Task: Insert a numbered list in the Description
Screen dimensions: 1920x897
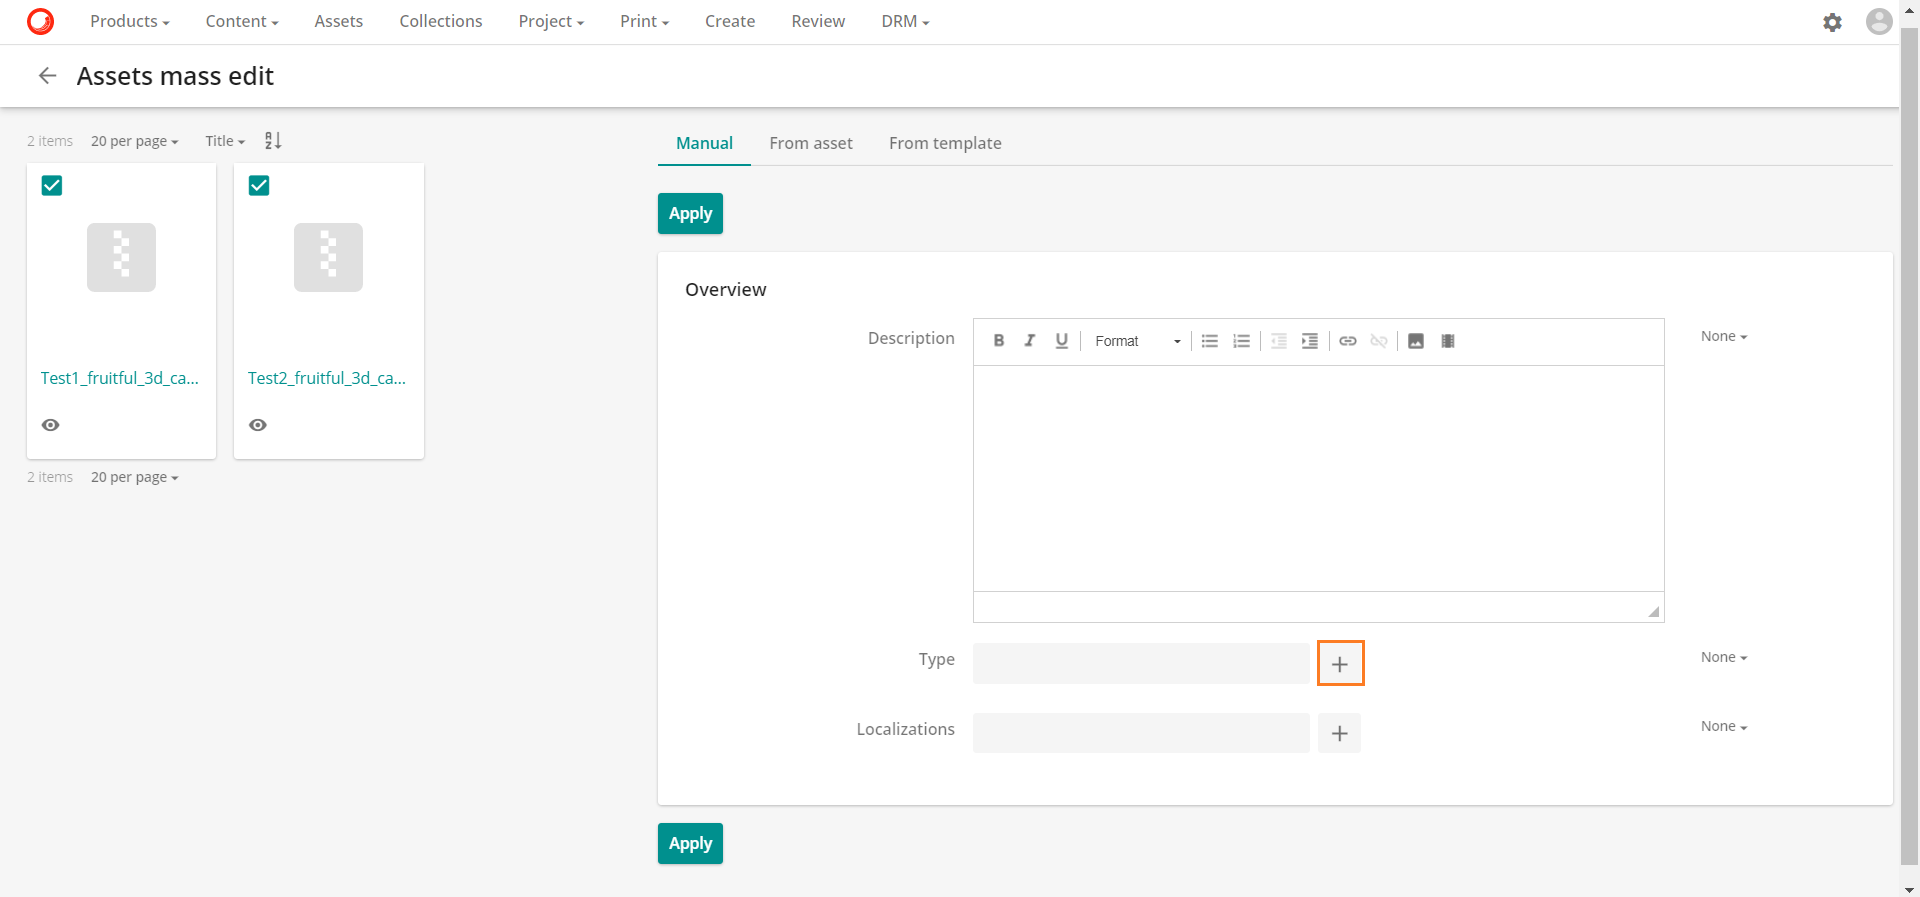Action: pos(1241,341)
